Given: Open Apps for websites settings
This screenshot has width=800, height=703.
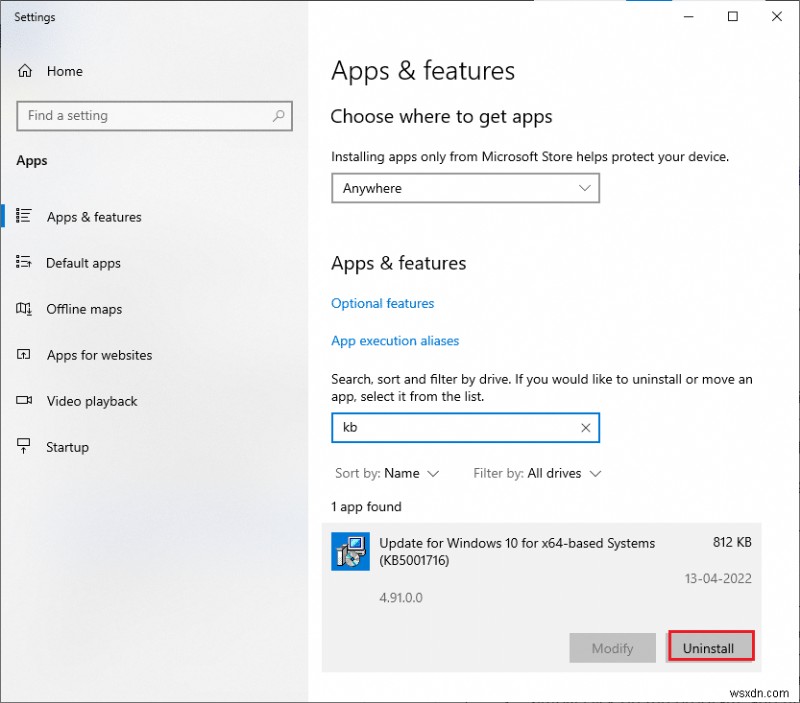Looking at the screenshot, I should [99, 355].
